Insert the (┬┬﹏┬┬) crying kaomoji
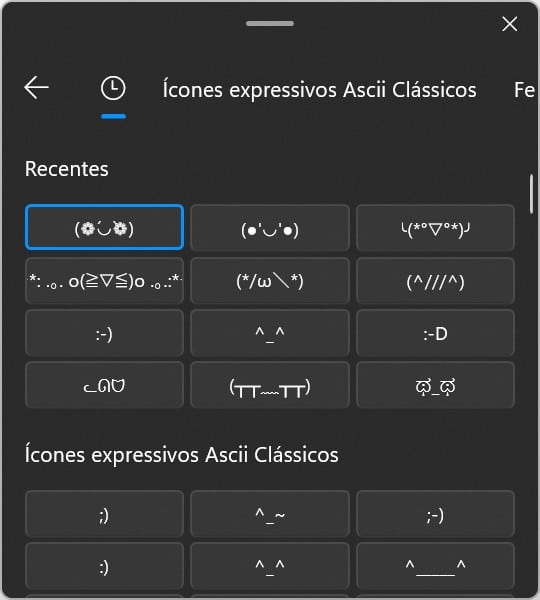The width and height of the screenshot is (540, 600). click(x=270, y=385)
